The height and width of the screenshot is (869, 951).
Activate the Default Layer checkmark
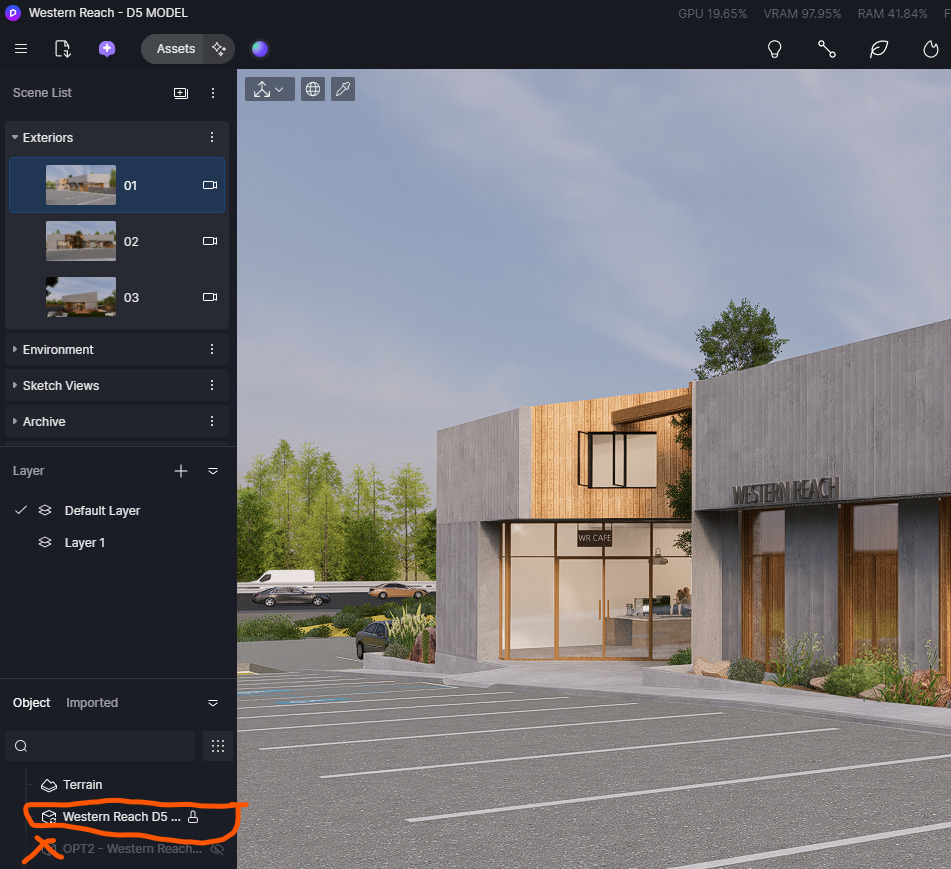pos(21,510)
